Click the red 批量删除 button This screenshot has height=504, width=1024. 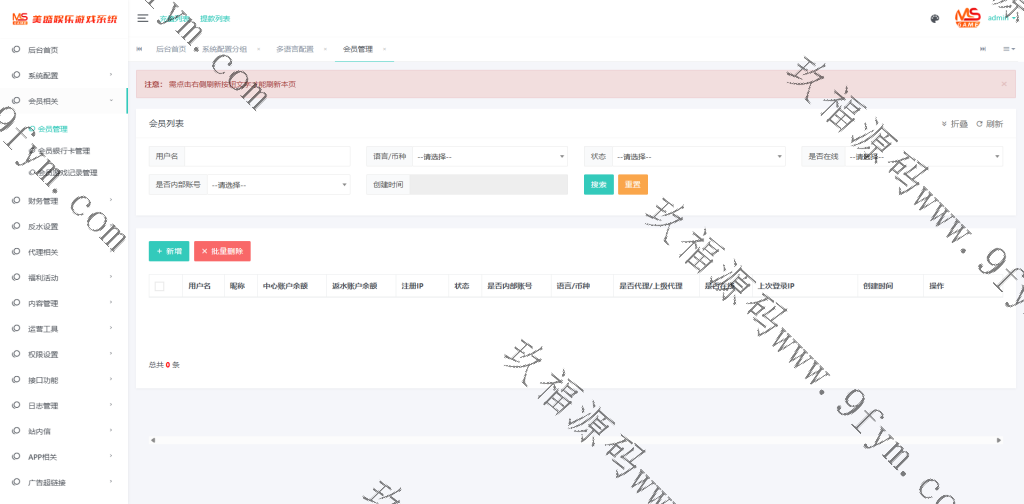click(x=222, y=251)
